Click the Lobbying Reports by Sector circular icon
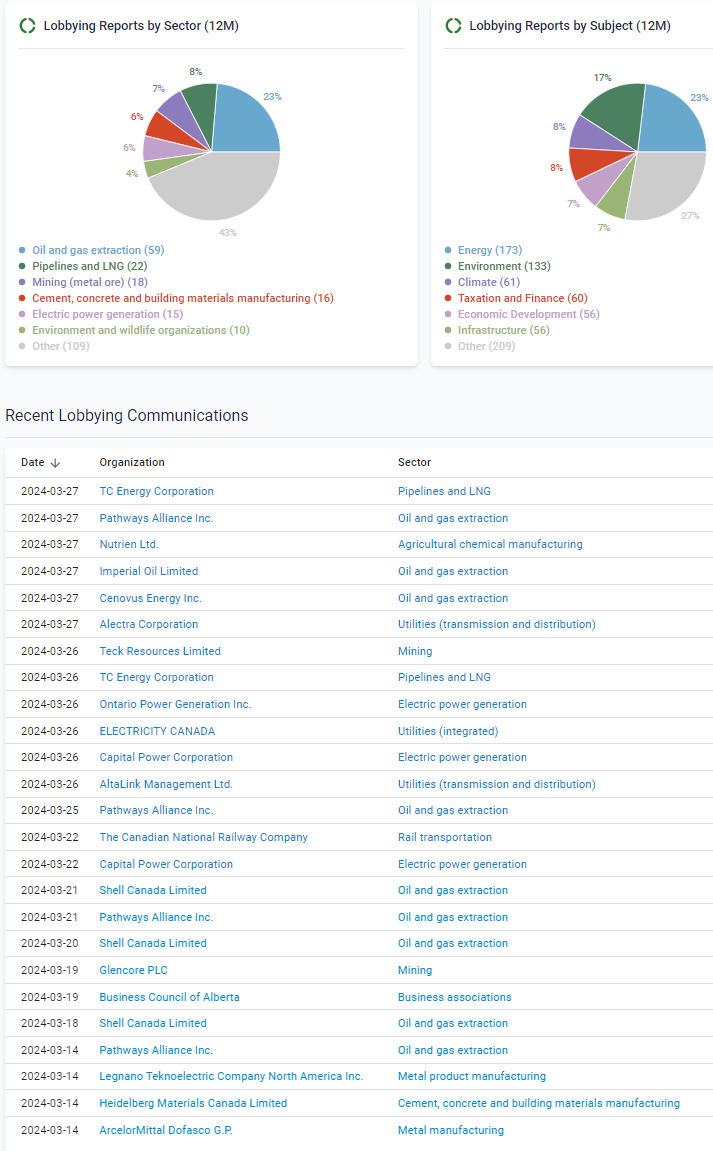The width and height of the screenshot is (713, 1151). [x=27, y=26]
